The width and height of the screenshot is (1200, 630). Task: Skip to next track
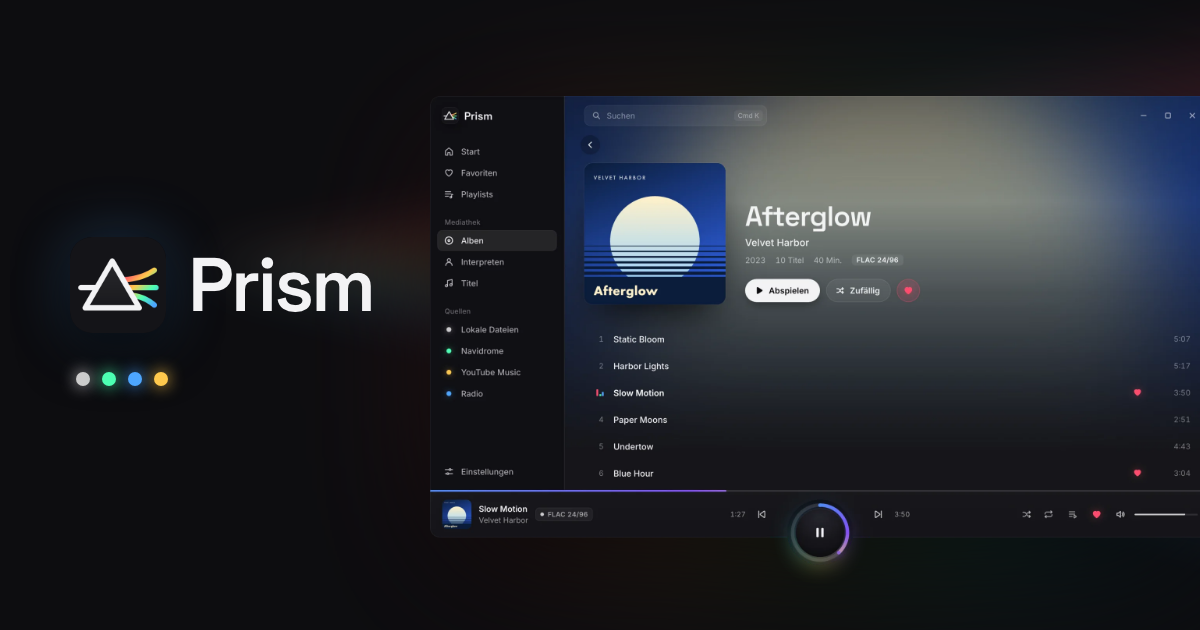[878, 514]
